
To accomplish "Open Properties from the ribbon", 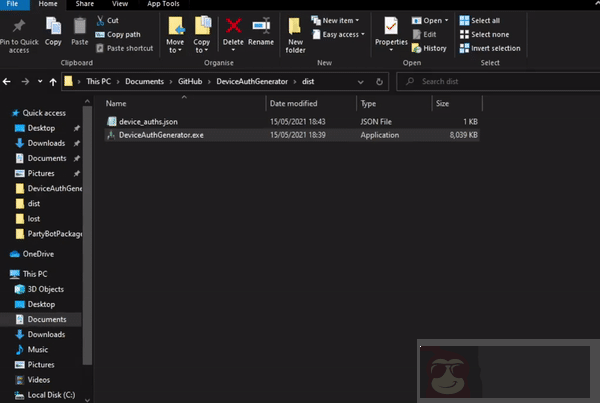I will pyautogui.click(x=391, y=27).
